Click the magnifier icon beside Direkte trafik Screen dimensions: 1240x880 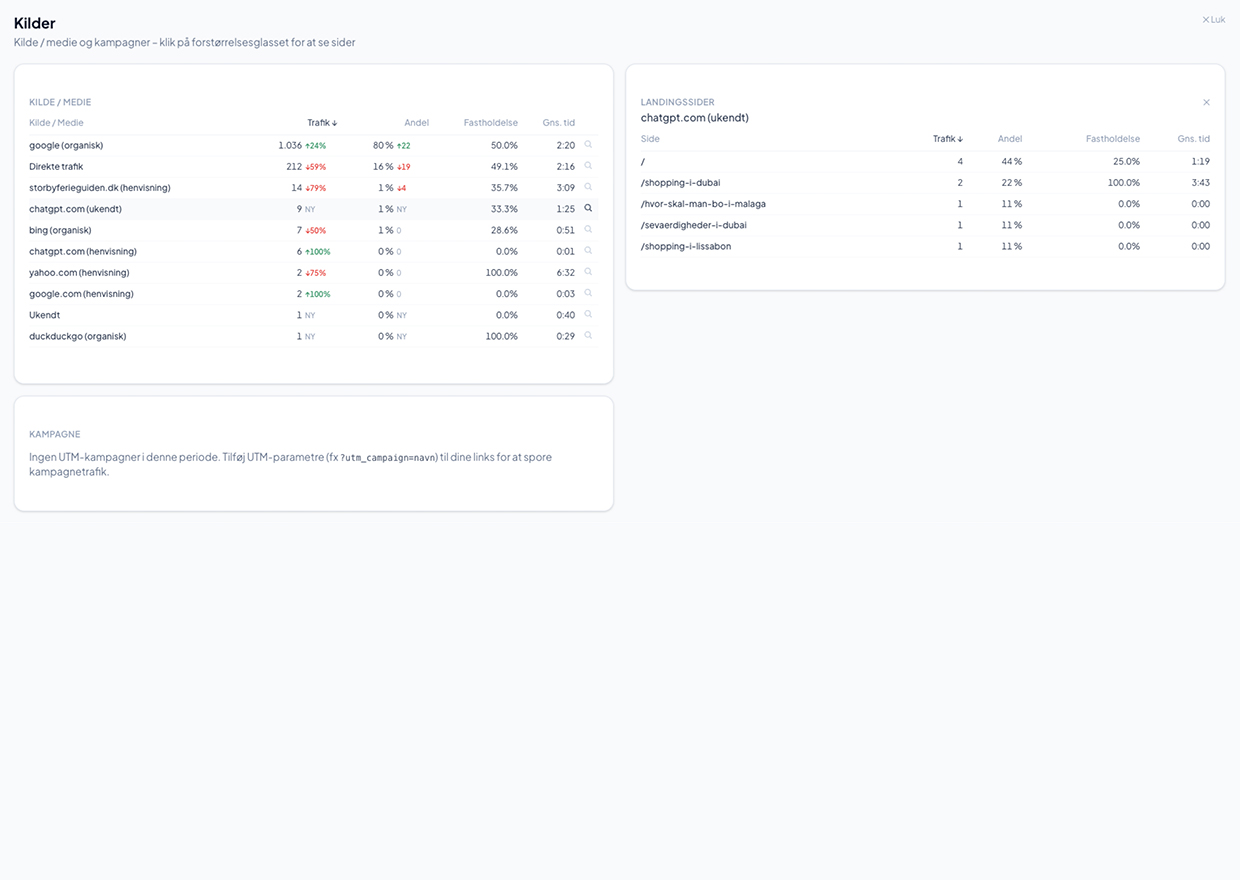coord(588,166)
